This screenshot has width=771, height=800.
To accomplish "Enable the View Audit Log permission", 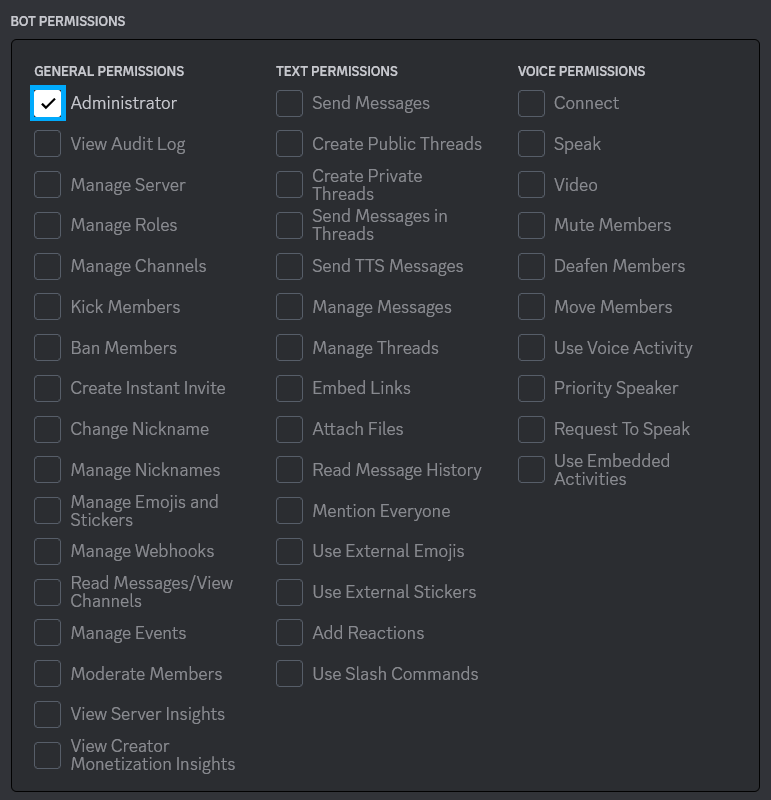I will 47,144.
